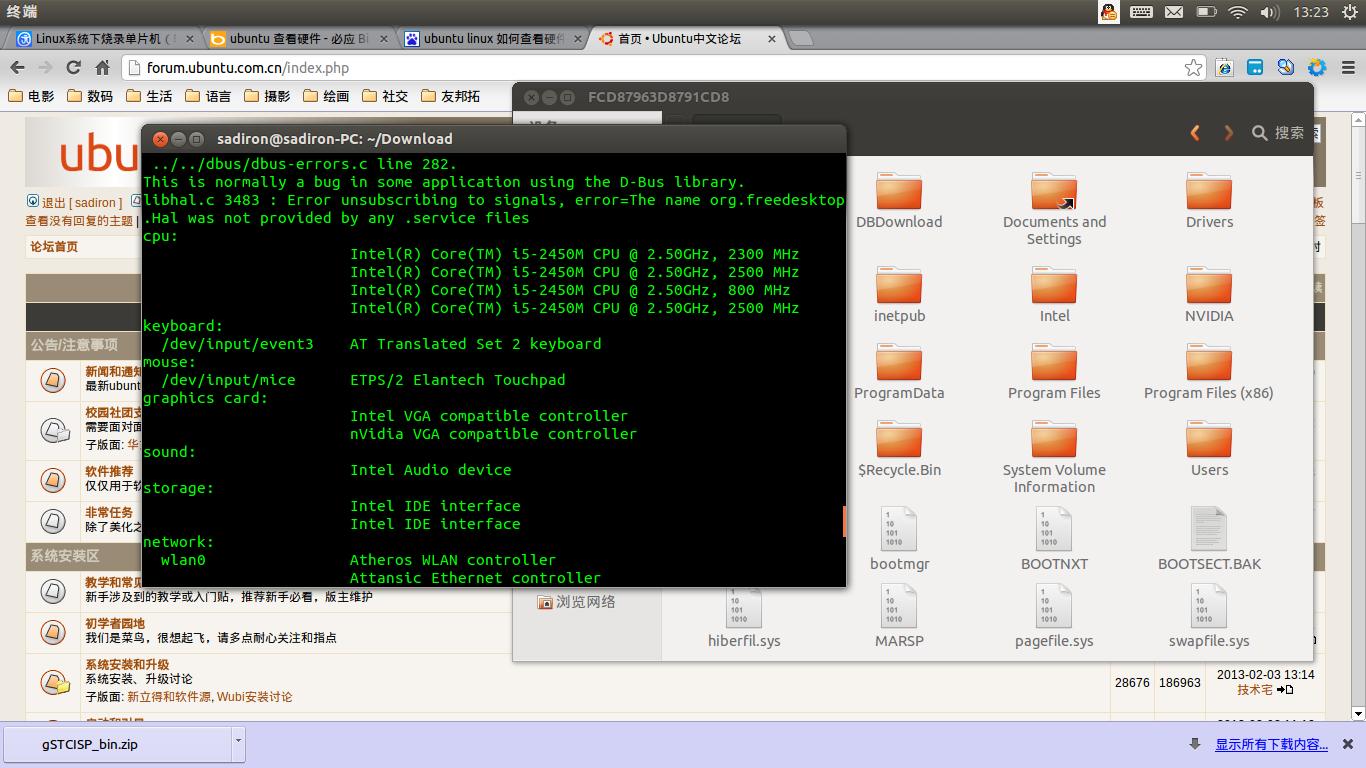
Task: Open the inetpub folder
Action: pyautogui.click(x=899, y=295)
